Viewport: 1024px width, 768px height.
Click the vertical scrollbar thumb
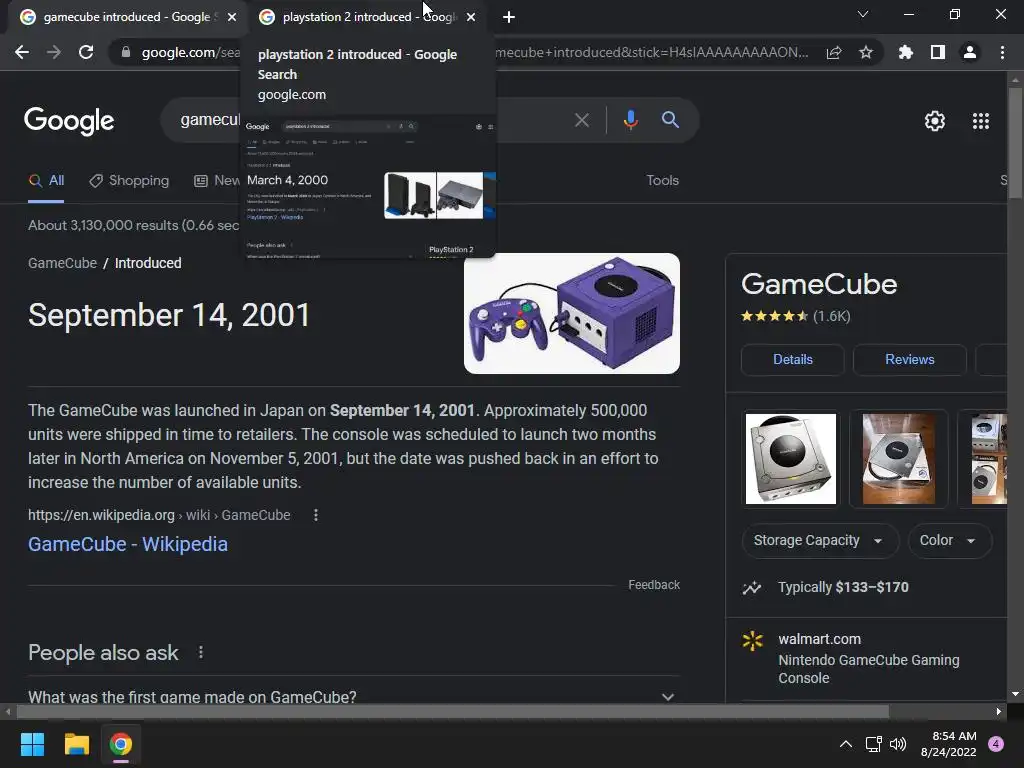click(1014, 142)
